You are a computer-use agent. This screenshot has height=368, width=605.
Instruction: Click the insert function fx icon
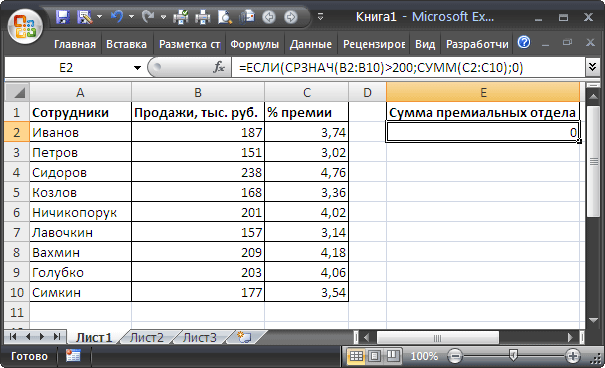pos(219,67)
